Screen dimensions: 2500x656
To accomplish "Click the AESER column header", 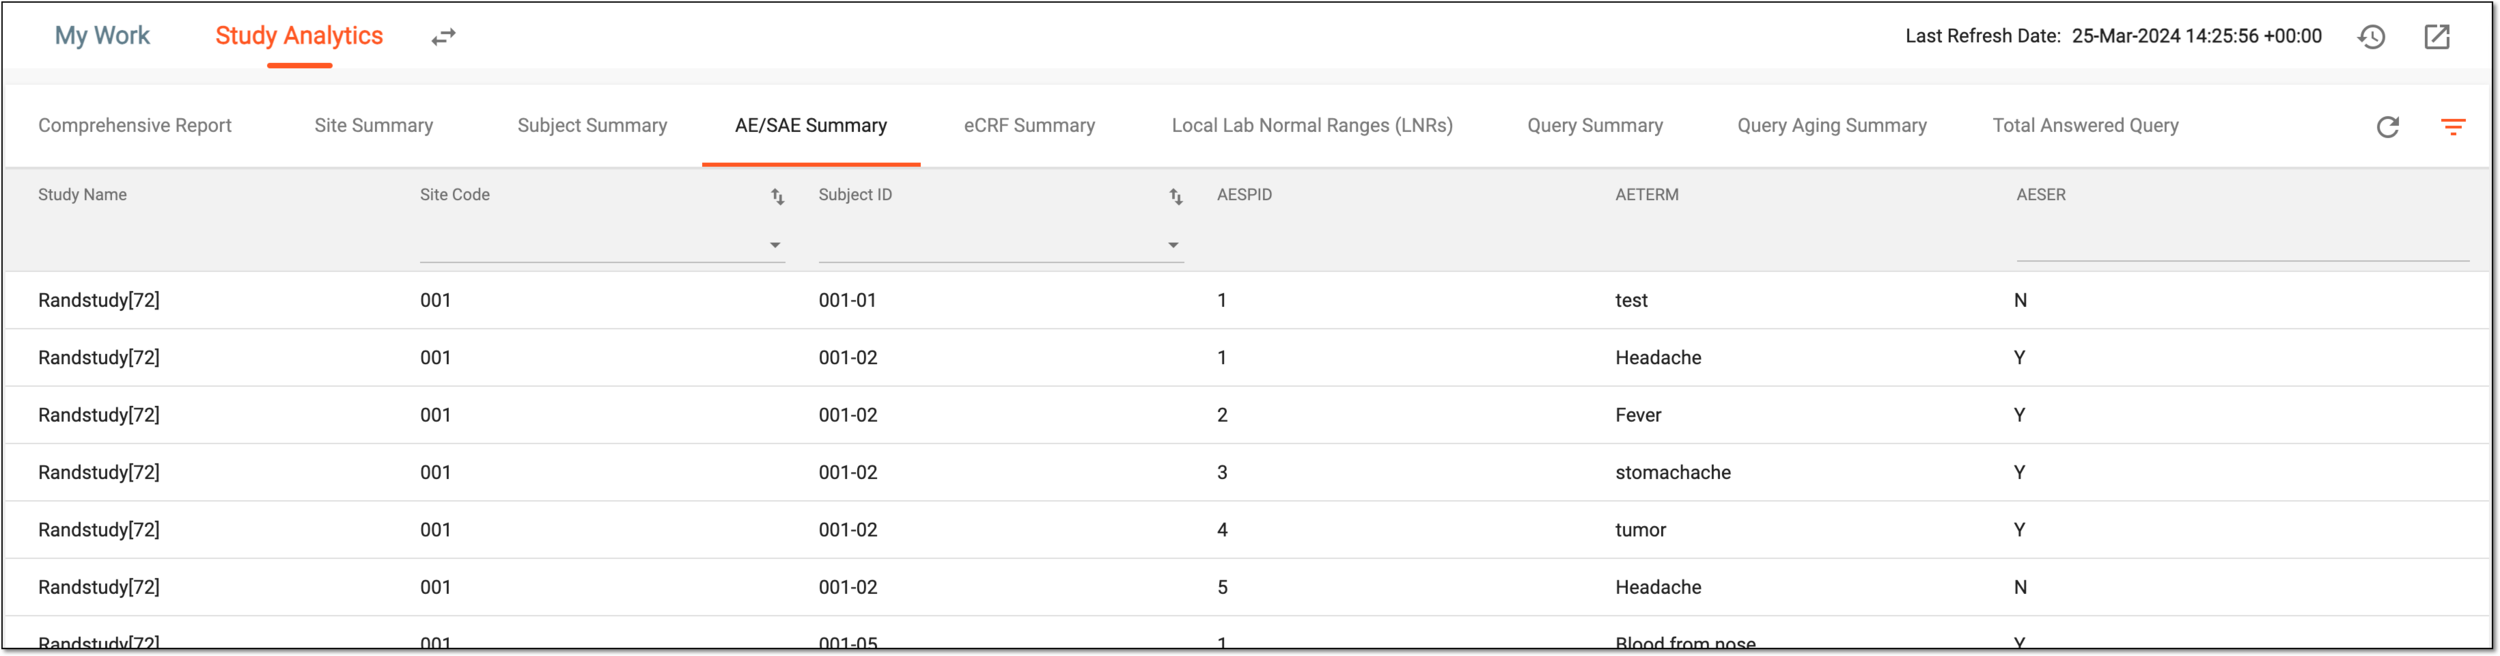I will pyautogui.click(x=2041, y=195).
